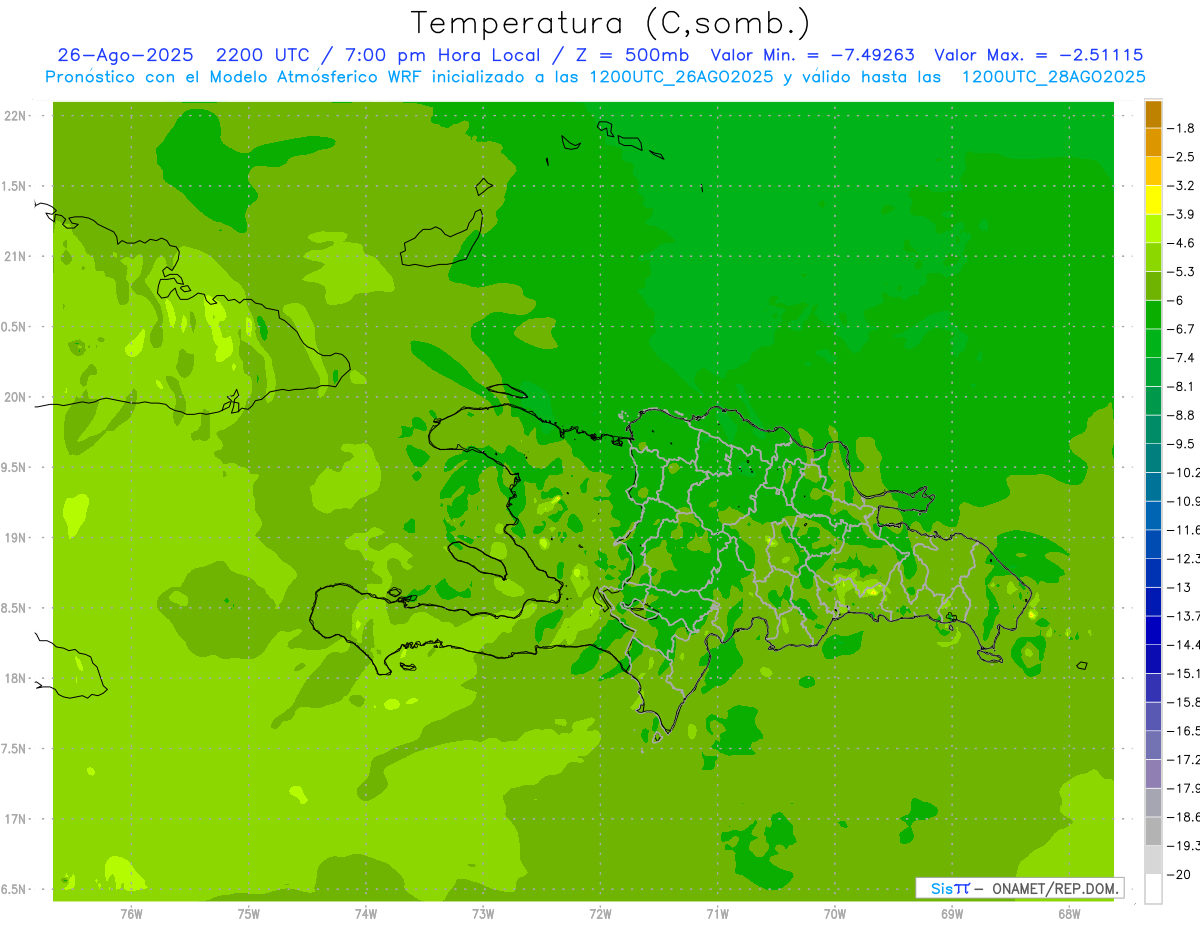Click the '-7.4' colorbar label
The height and width of the screenshot is (927, 1200).
(x=1181, y=358)
